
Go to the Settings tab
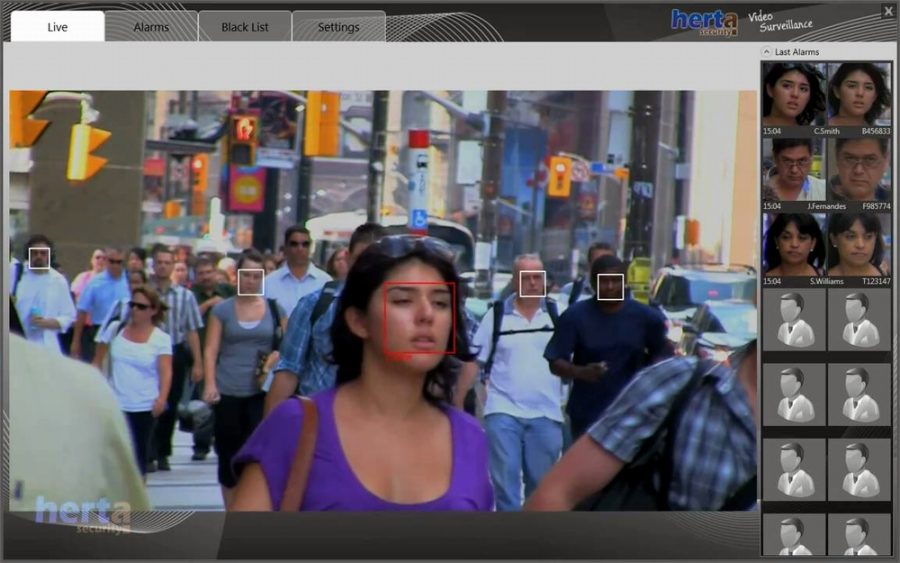338,27
